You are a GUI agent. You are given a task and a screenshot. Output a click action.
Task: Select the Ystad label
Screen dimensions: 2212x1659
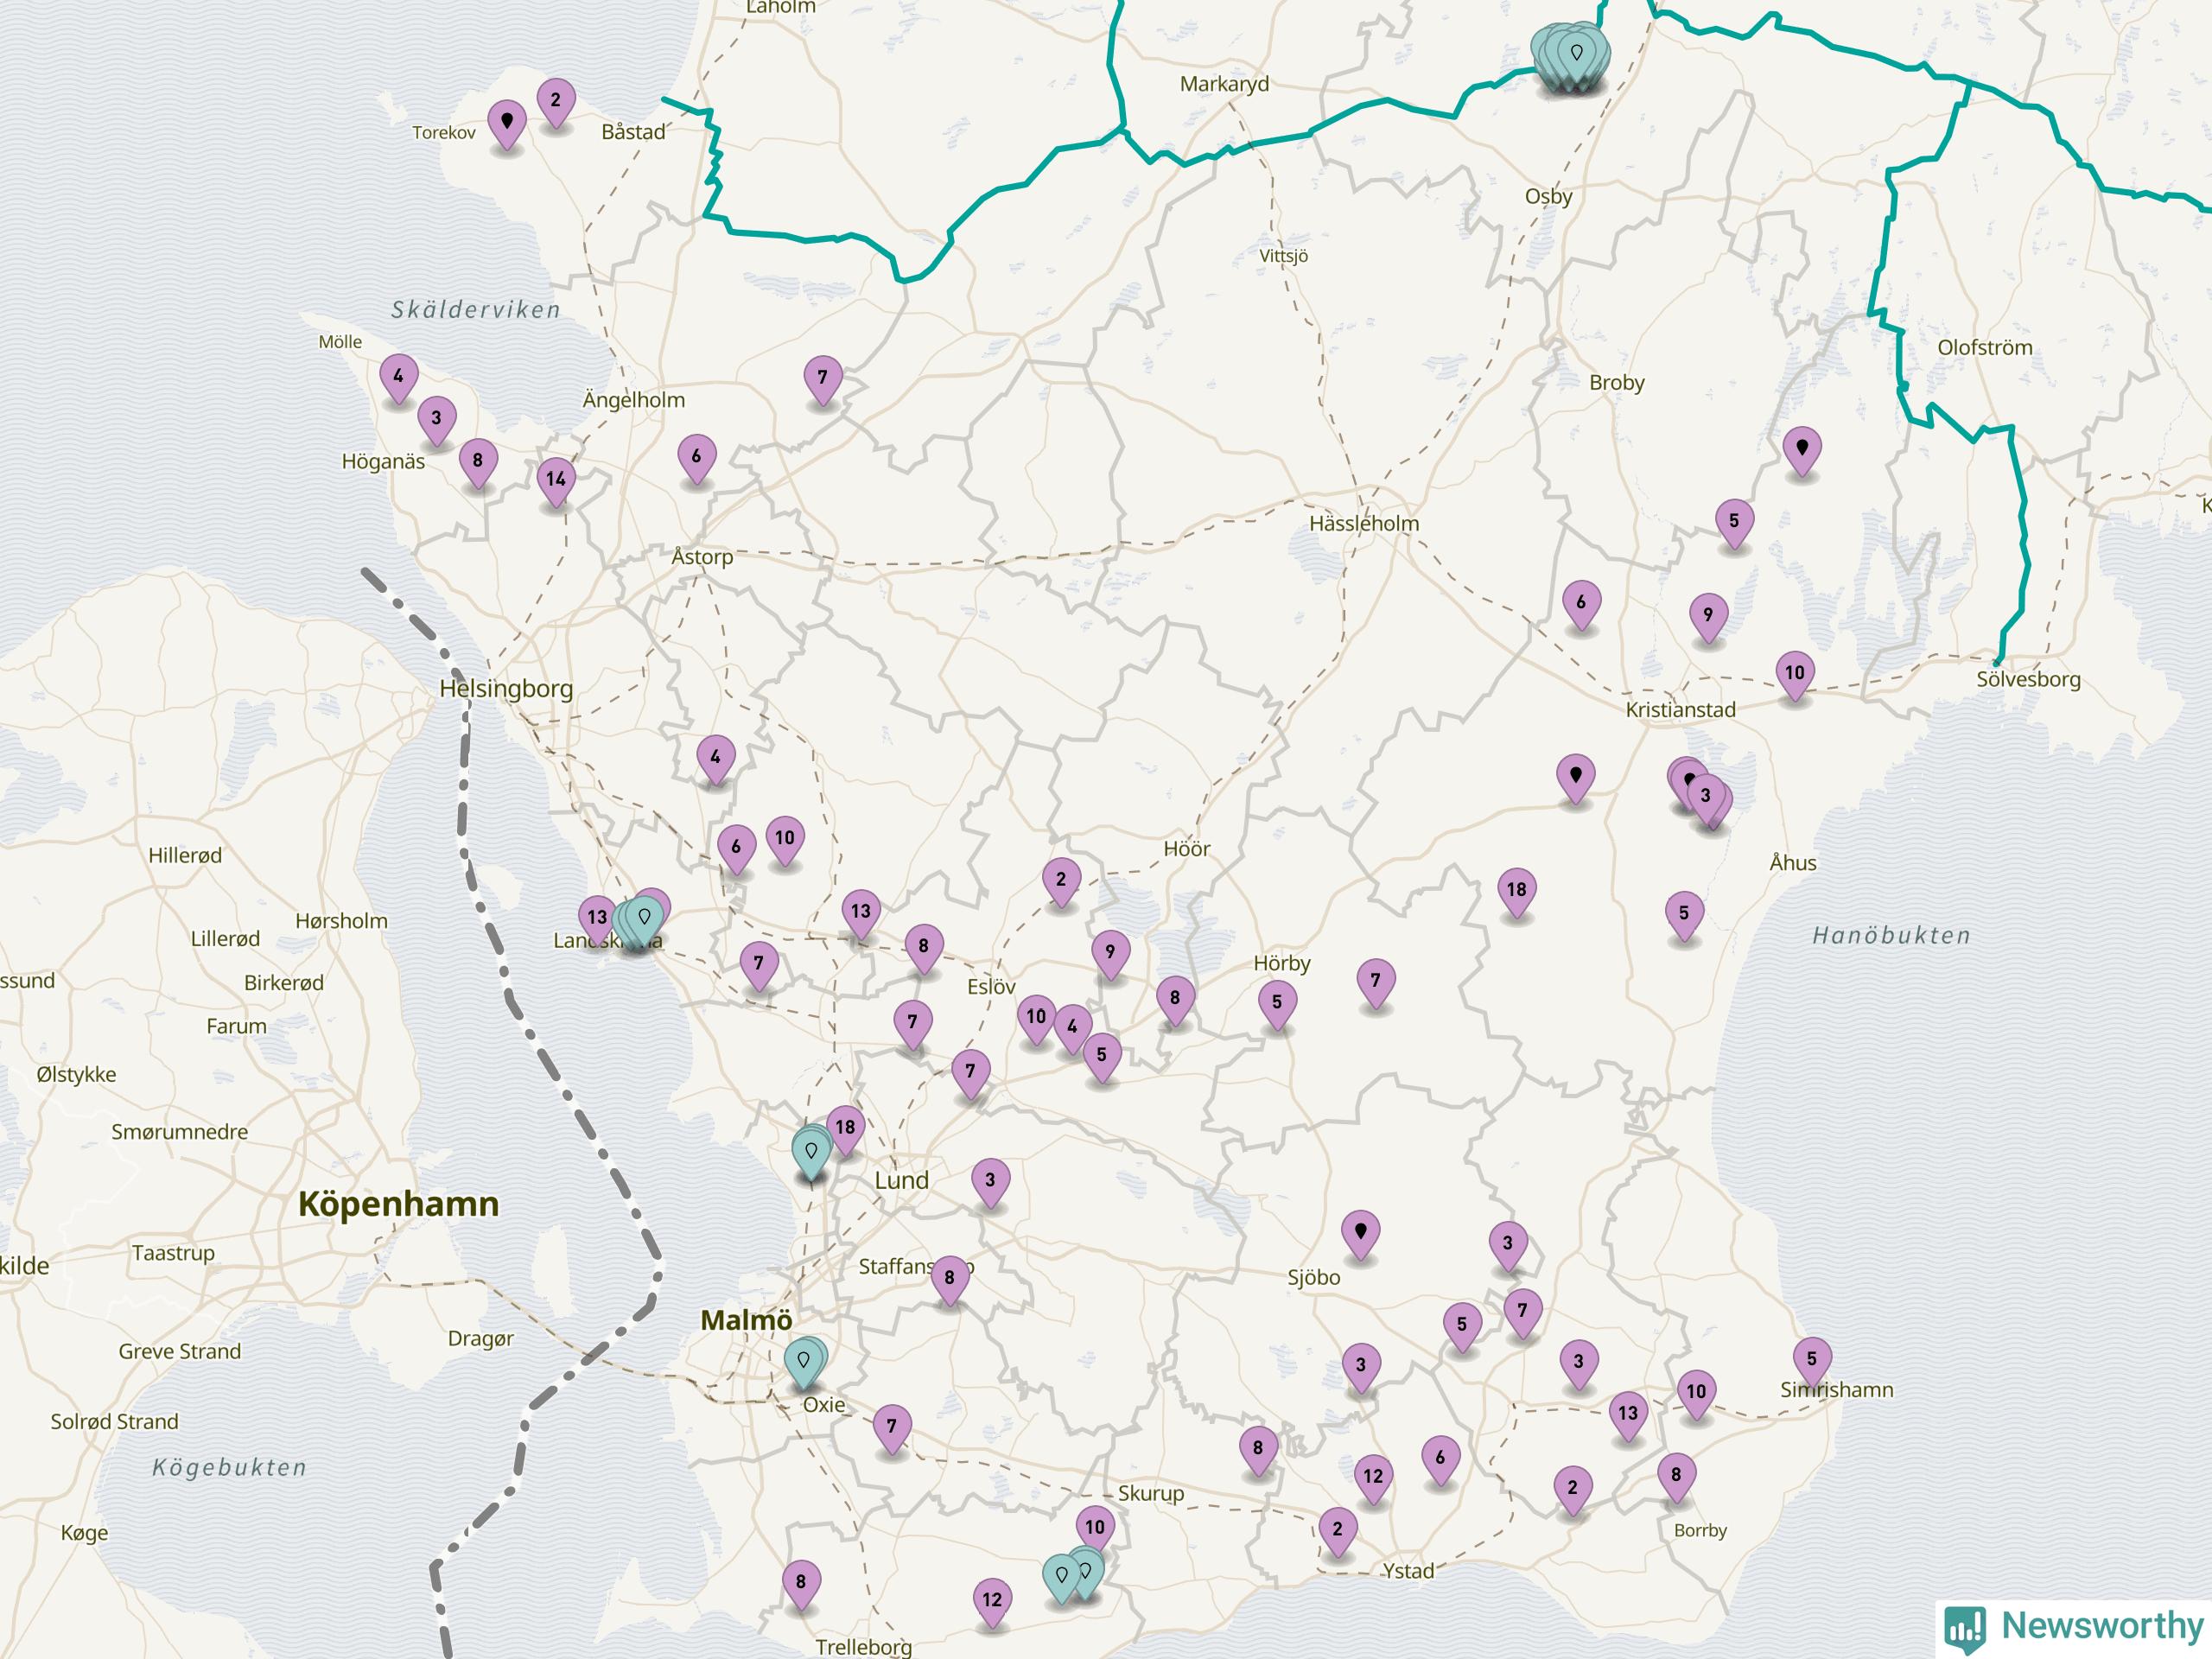coord(1408,1571)
